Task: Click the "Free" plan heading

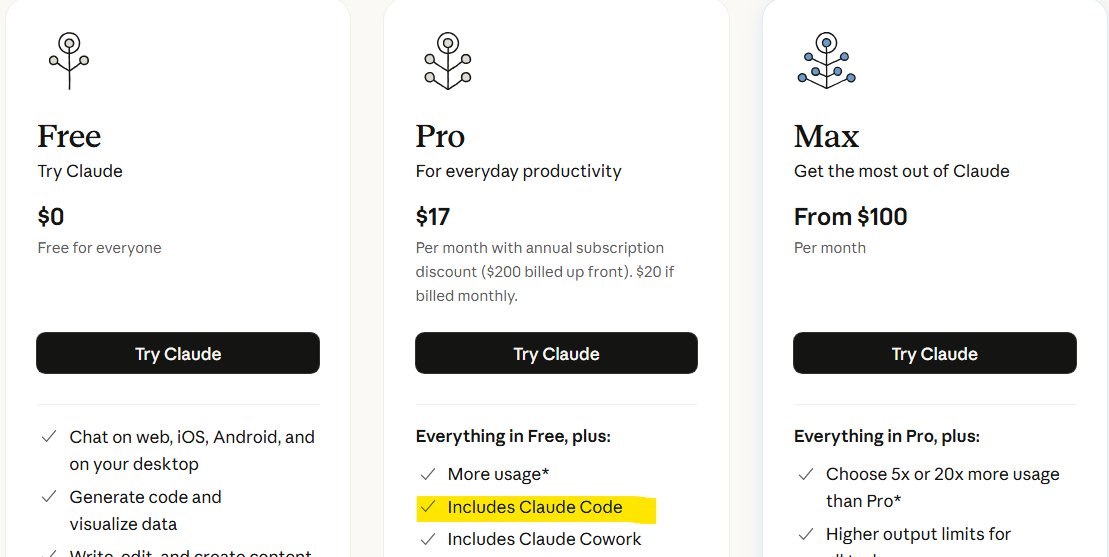Action: [69, 136]
